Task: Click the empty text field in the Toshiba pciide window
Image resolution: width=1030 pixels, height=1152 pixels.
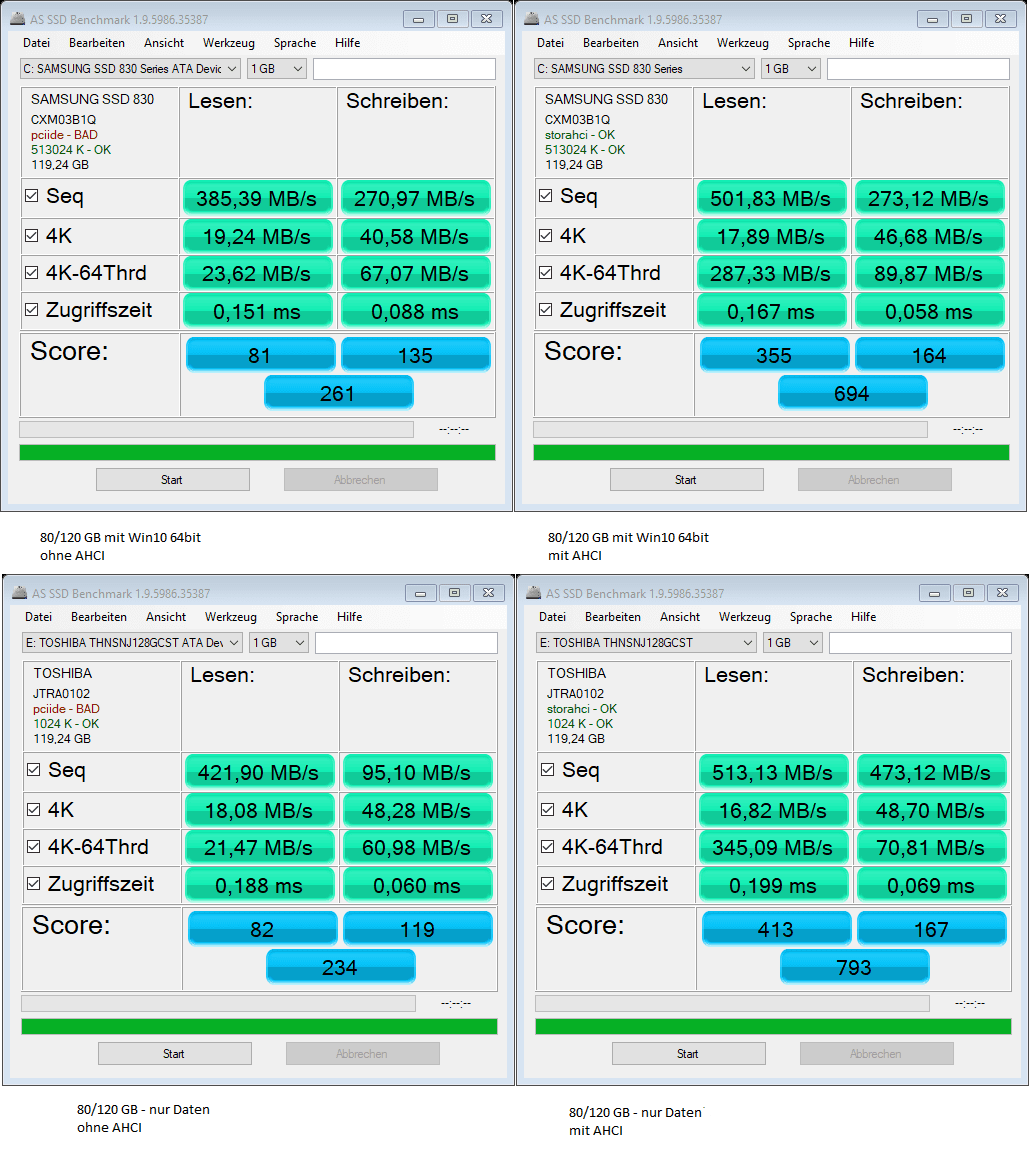Action: pos(406,643)
